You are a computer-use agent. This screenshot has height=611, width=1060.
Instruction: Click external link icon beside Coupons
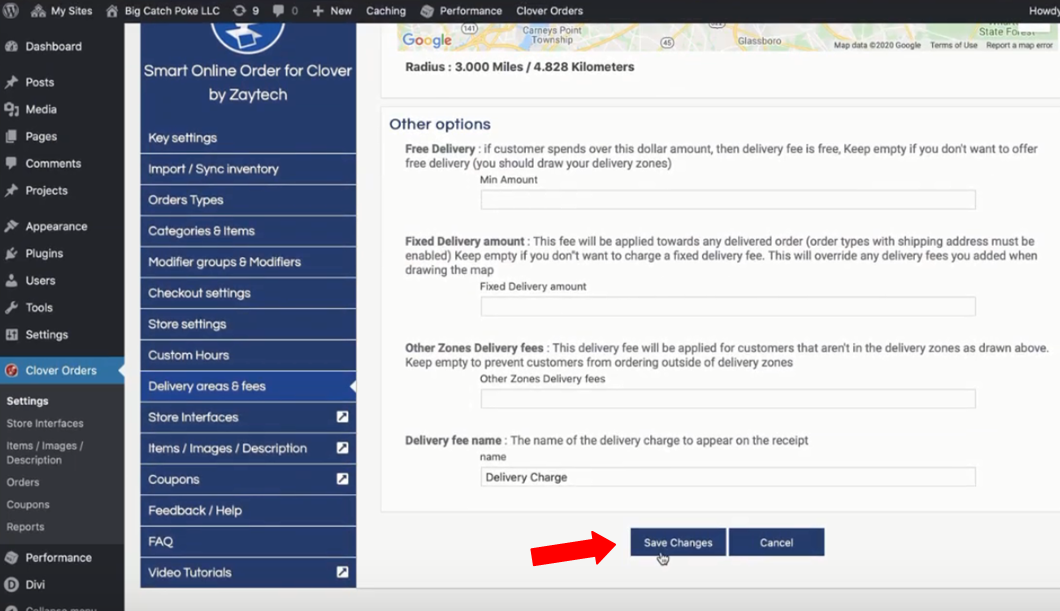pyautogui.click(x=343, y=479)
